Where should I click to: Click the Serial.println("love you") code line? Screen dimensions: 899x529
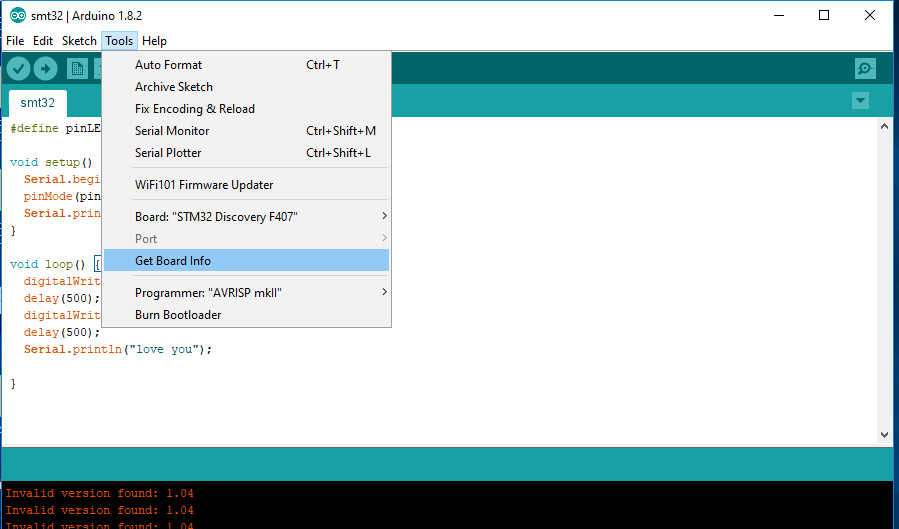click(x=118, y=349)
